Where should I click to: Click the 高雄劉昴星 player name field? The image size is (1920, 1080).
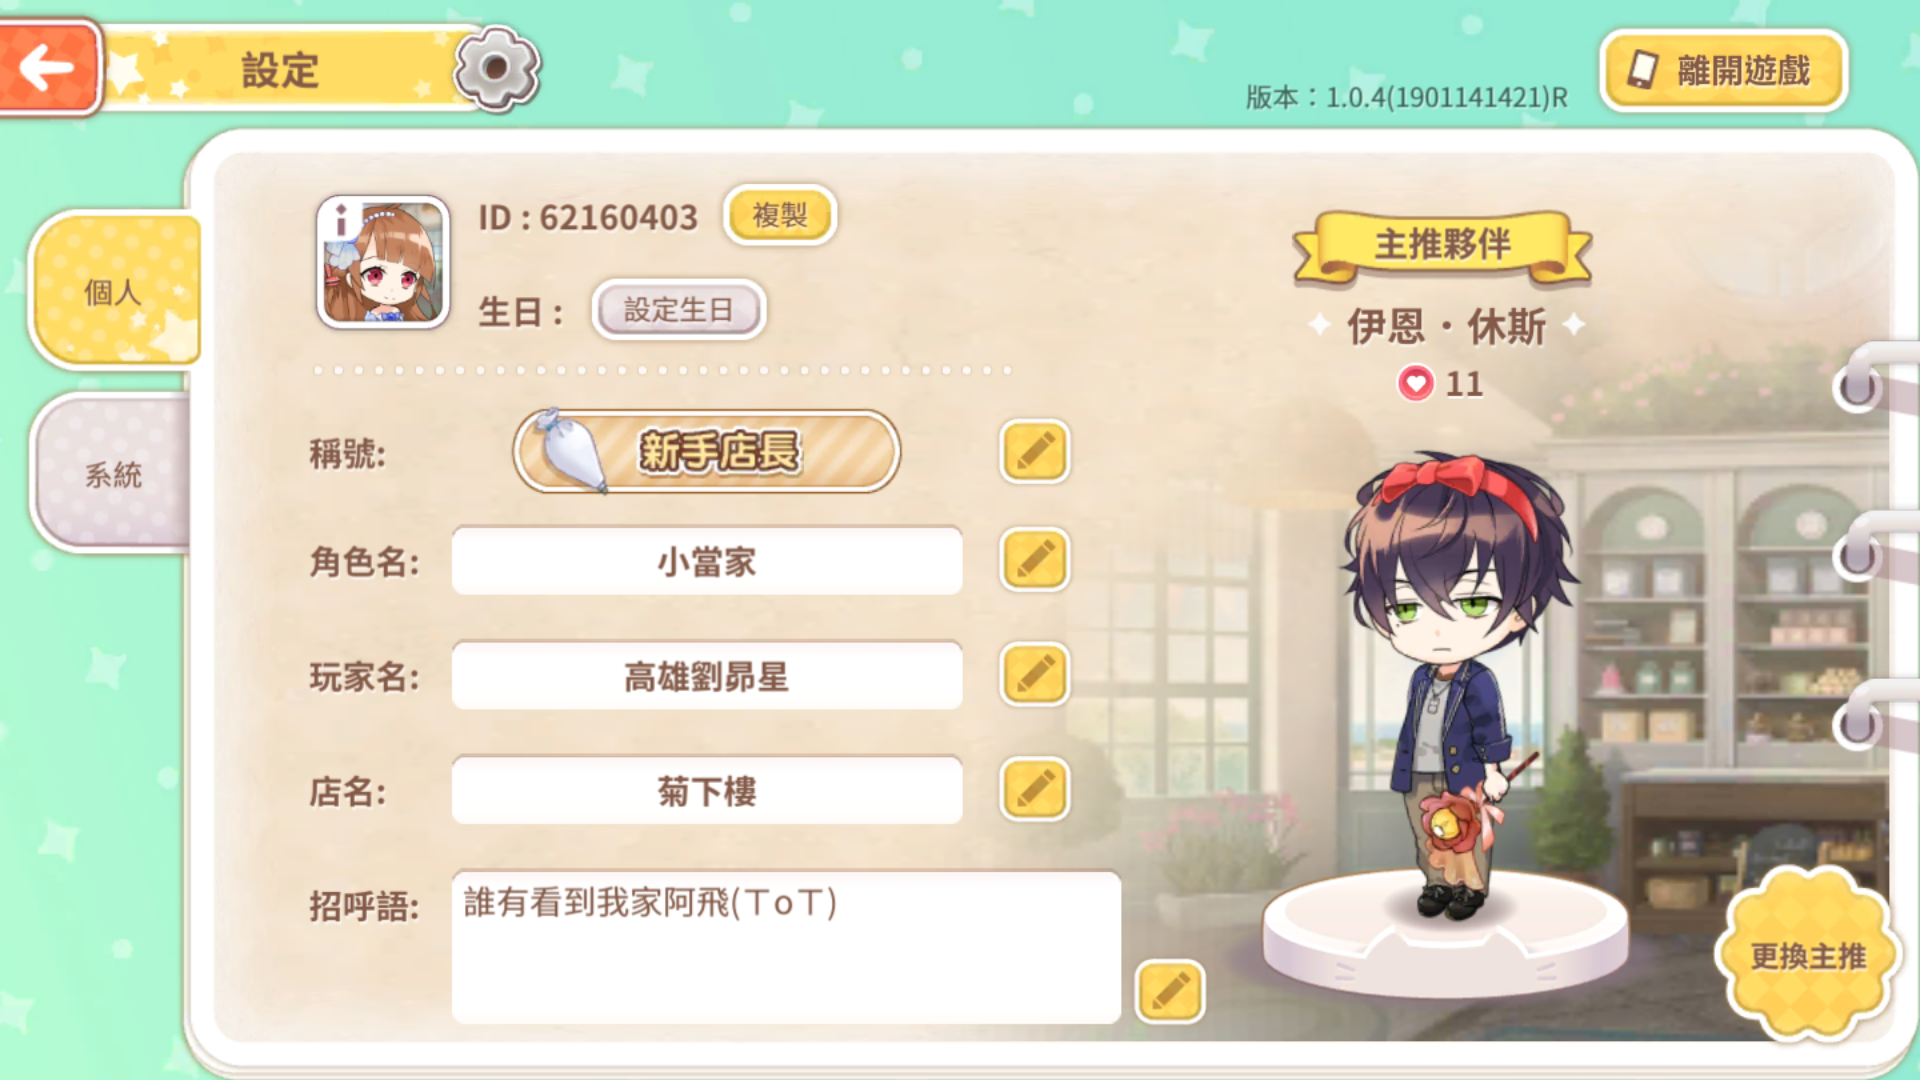tap(707, 676)
